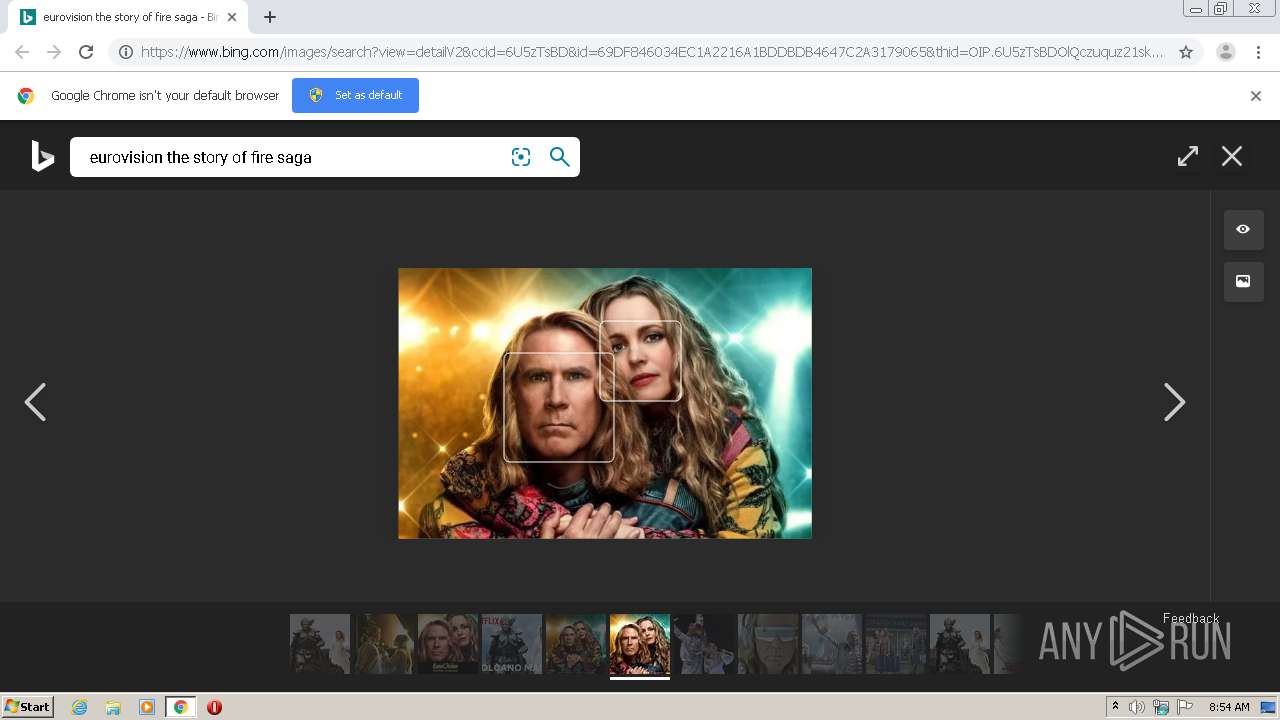Click the main movie poster image
Viewport: 1280px width, 720px height.
(x=605, y=403)
